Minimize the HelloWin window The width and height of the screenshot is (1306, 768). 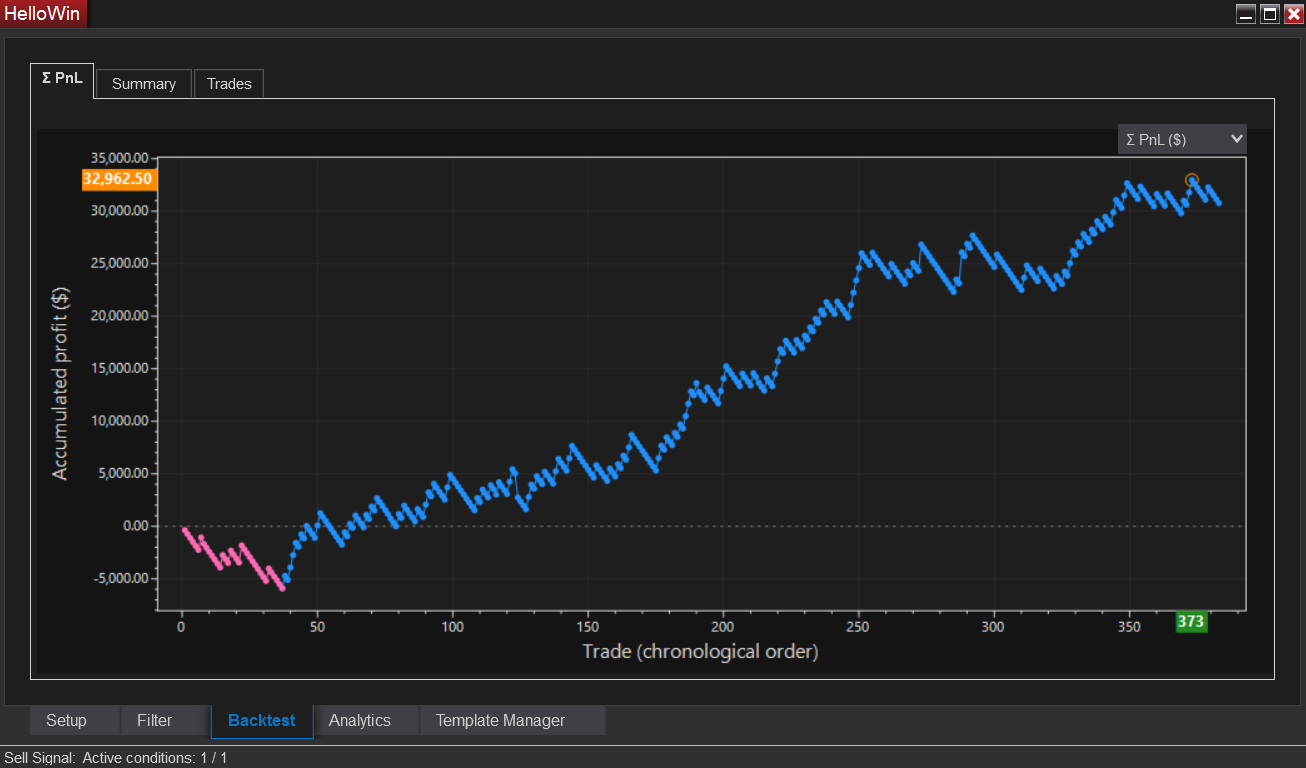[1246, 14]
